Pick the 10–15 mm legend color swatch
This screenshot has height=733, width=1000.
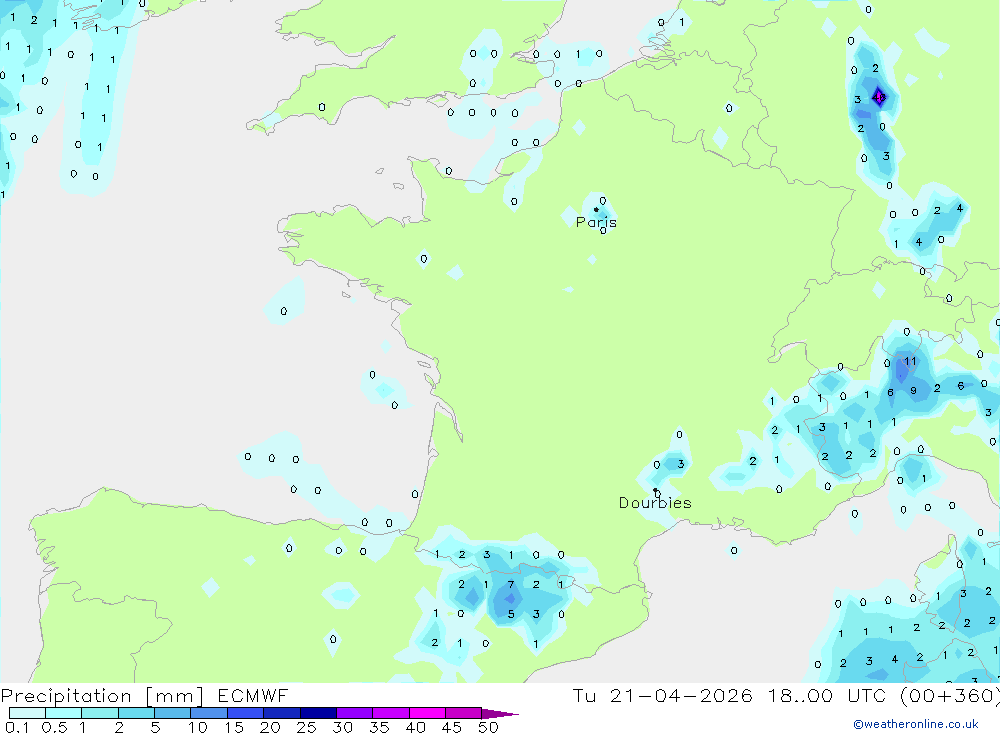click(209, 713)
